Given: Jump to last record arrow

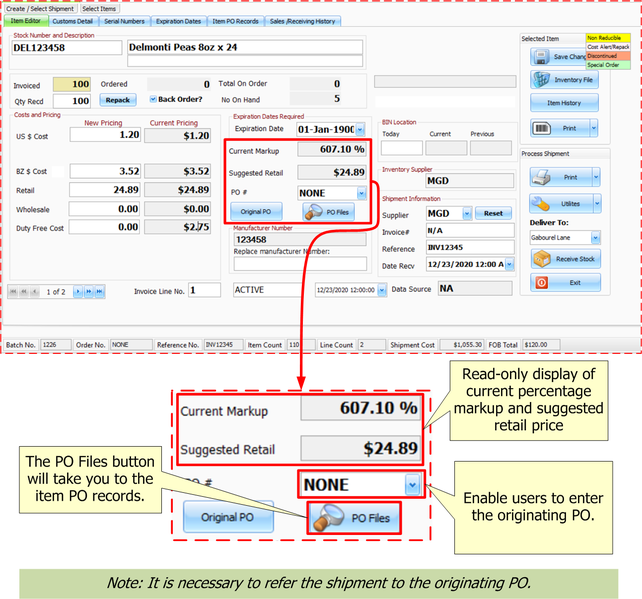Looking at the screenshot, I should click(x=99, y=292).
